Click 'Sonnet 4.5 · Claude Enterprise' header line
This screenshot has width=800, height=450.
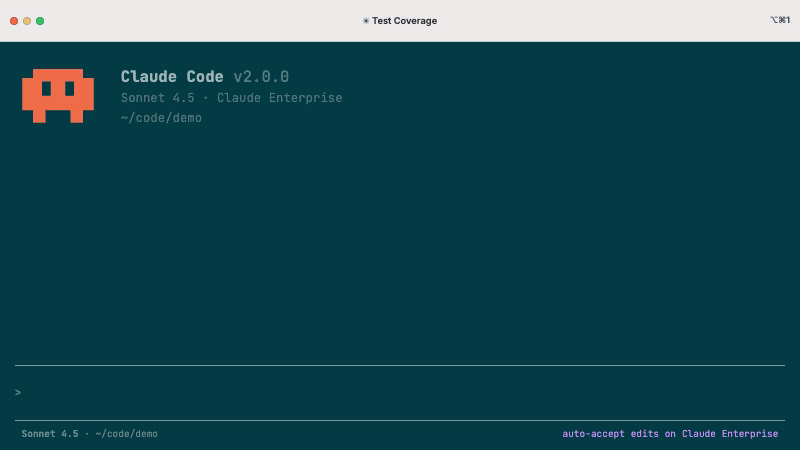(x=232, y=97)
